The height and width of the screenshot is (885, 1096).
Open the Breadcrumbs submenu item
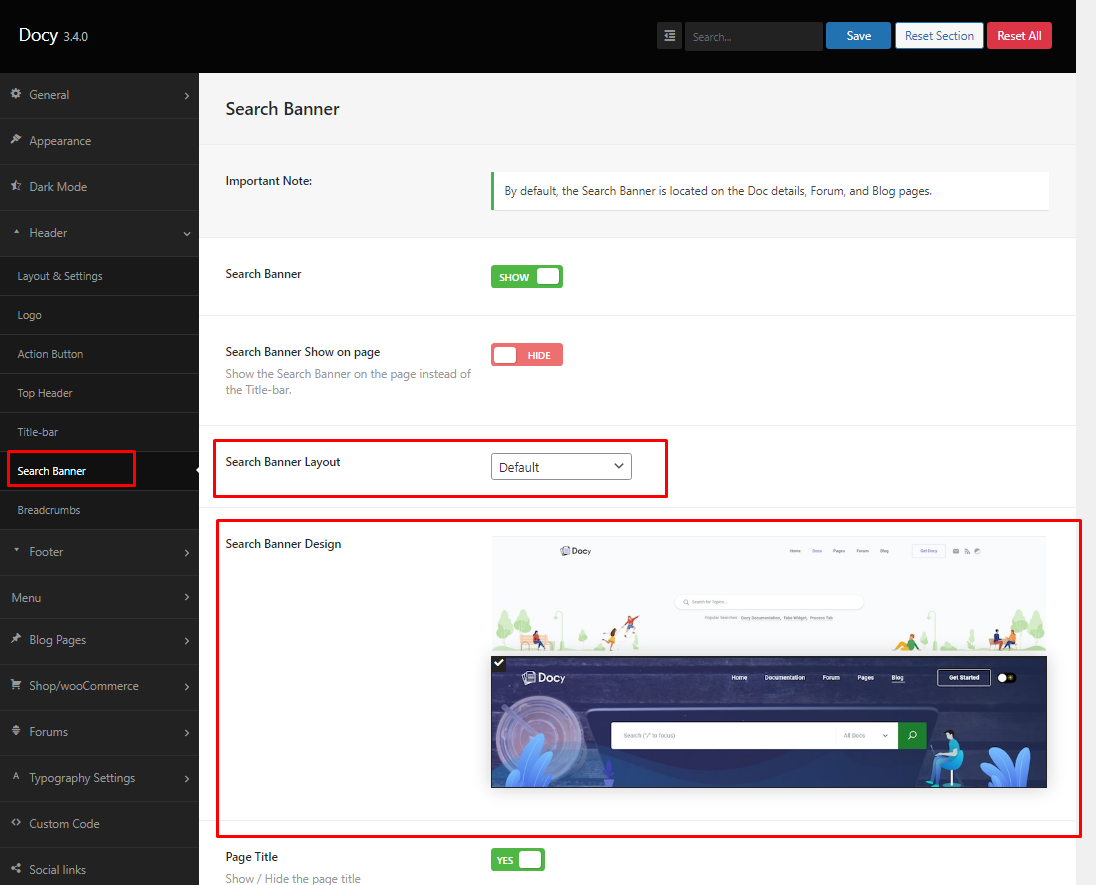coord(99,510)
